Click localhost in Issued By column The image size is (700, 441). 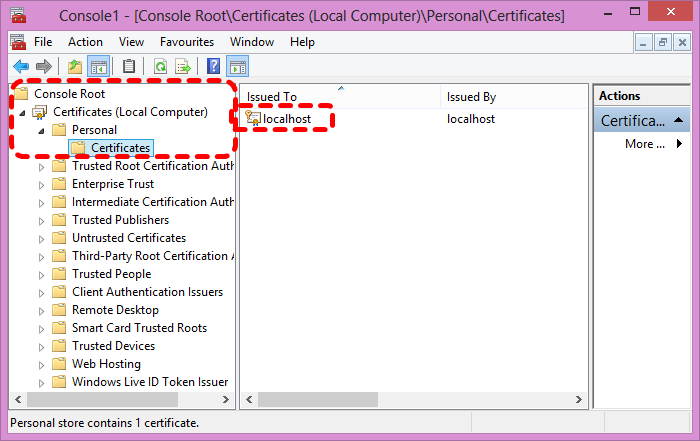[x=471, y=119]
